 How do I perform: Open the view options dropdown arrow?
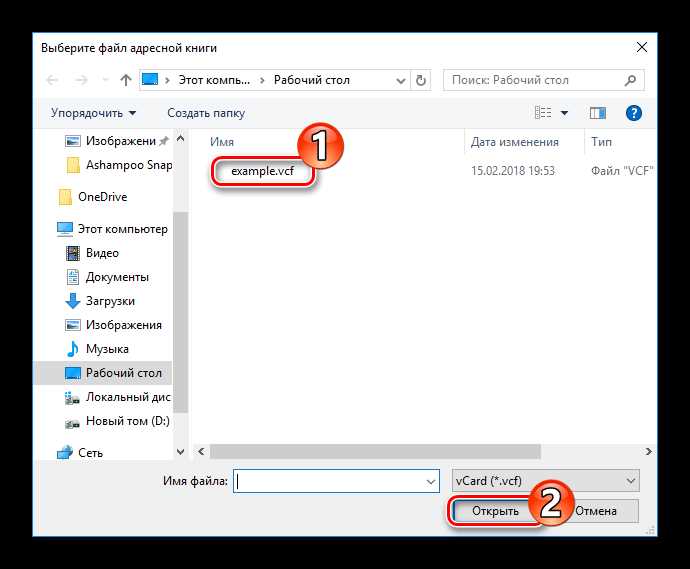564,114
